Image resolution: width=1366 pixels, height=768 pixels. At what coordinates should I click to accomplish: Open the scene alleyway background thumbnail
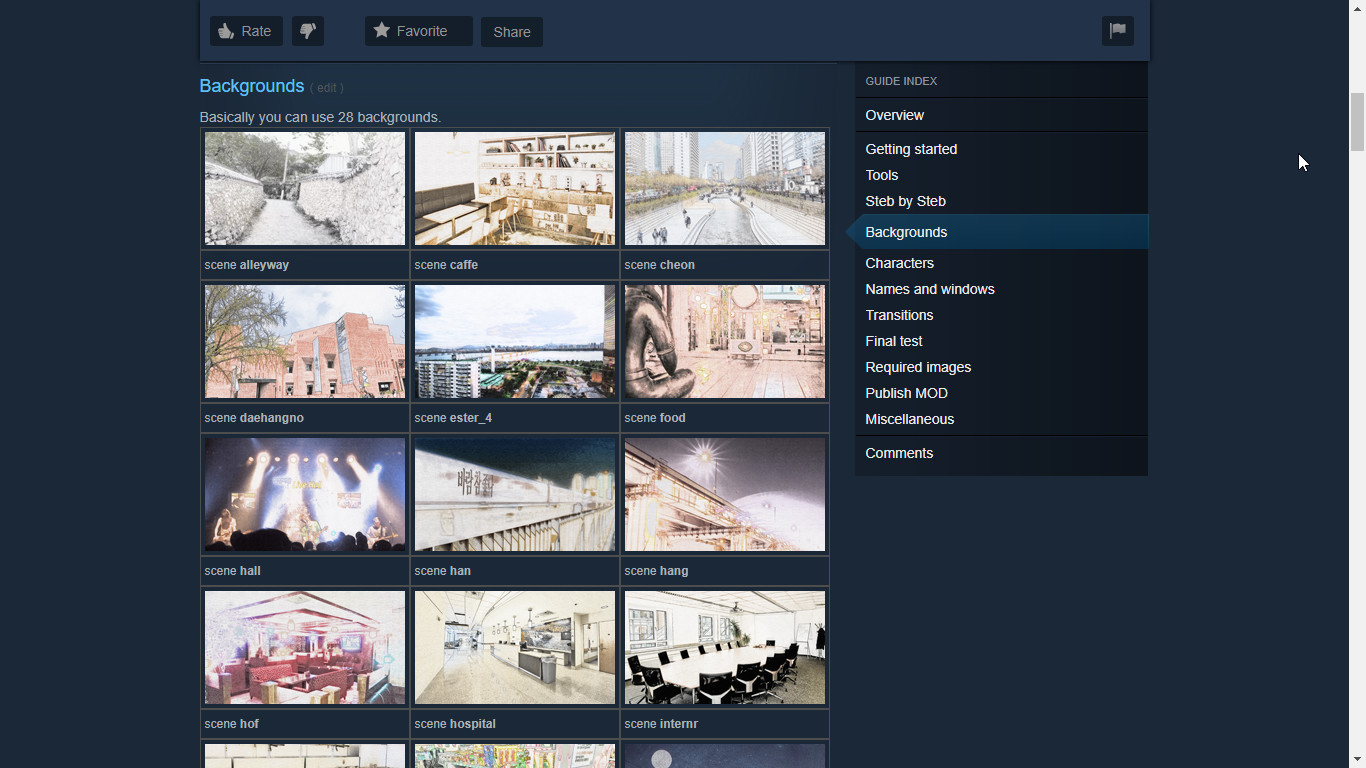[x=305, y=188]
